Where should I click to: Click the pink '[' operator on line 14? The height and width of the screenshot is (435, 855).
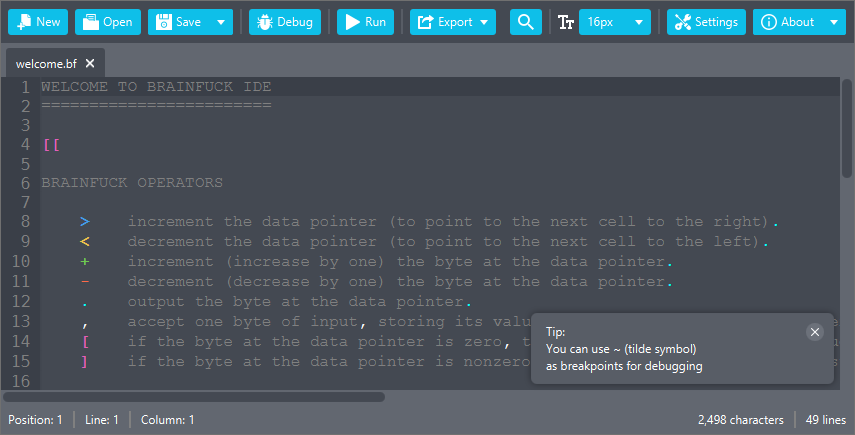85,342
